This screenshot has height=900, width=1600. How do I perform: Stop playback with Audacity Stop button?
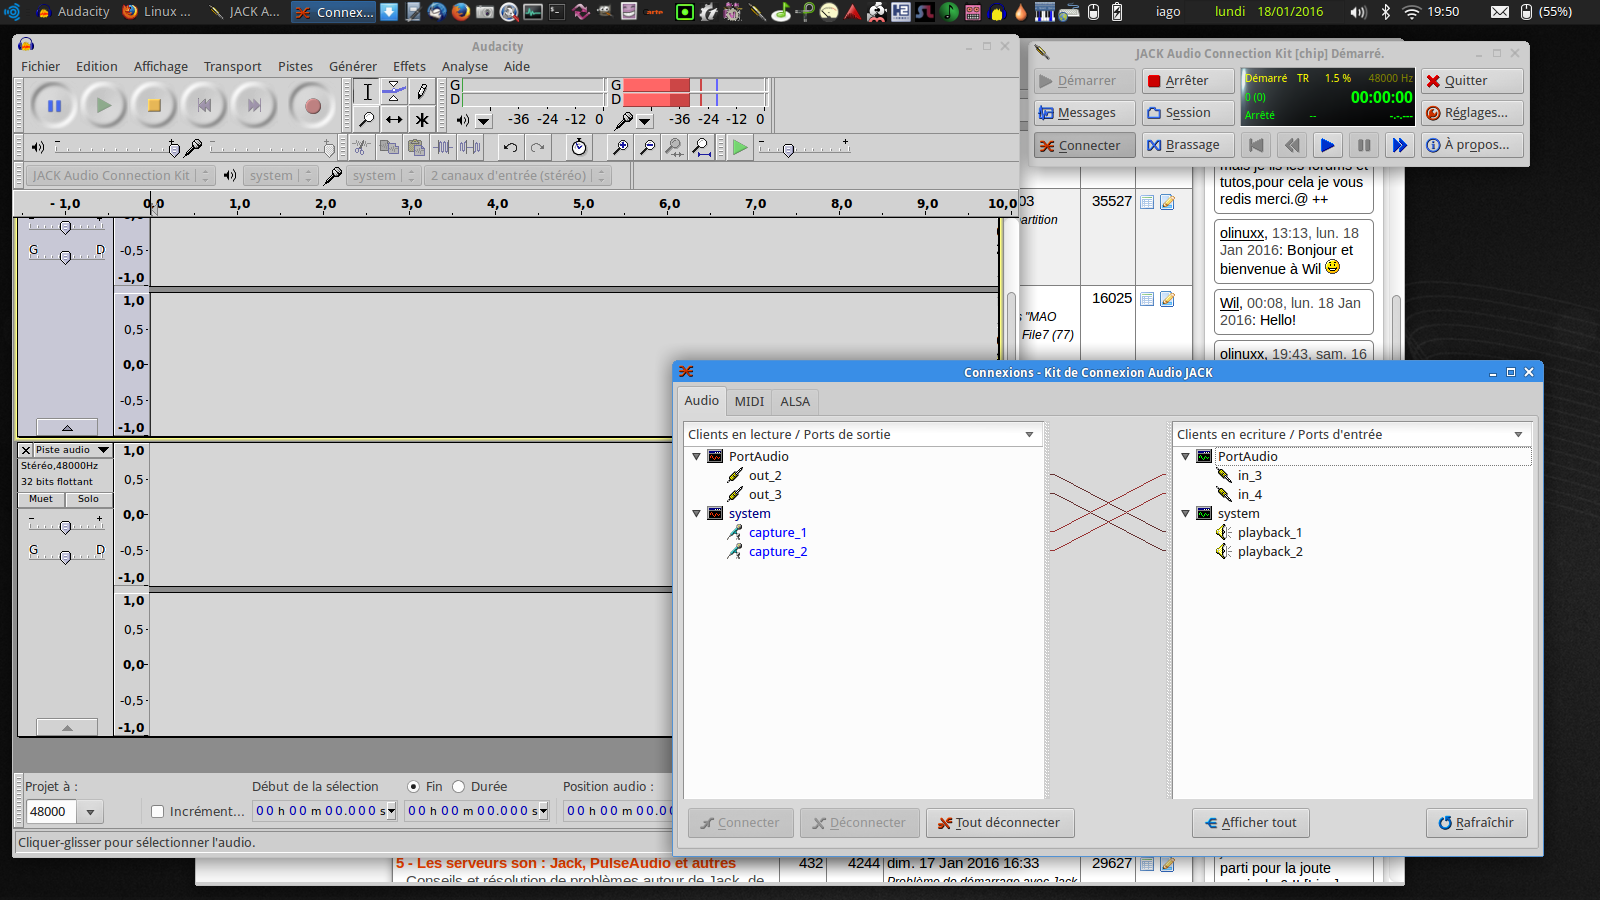pyautogui.click(x=154, y=105)
